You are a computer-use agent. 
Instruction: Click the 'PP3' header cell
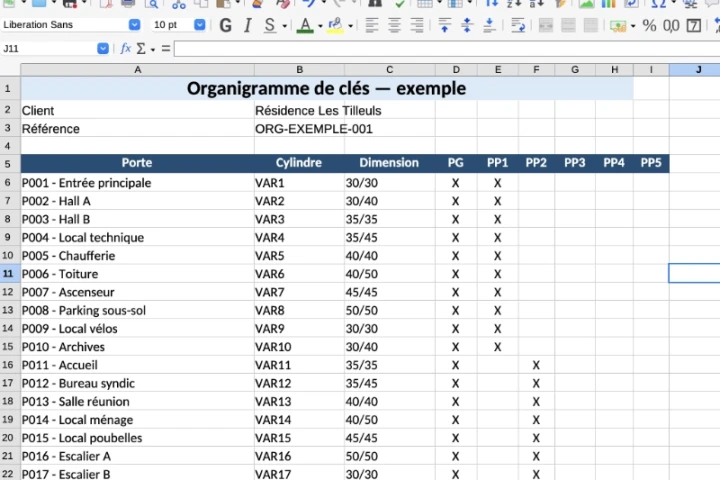point(575,163)
